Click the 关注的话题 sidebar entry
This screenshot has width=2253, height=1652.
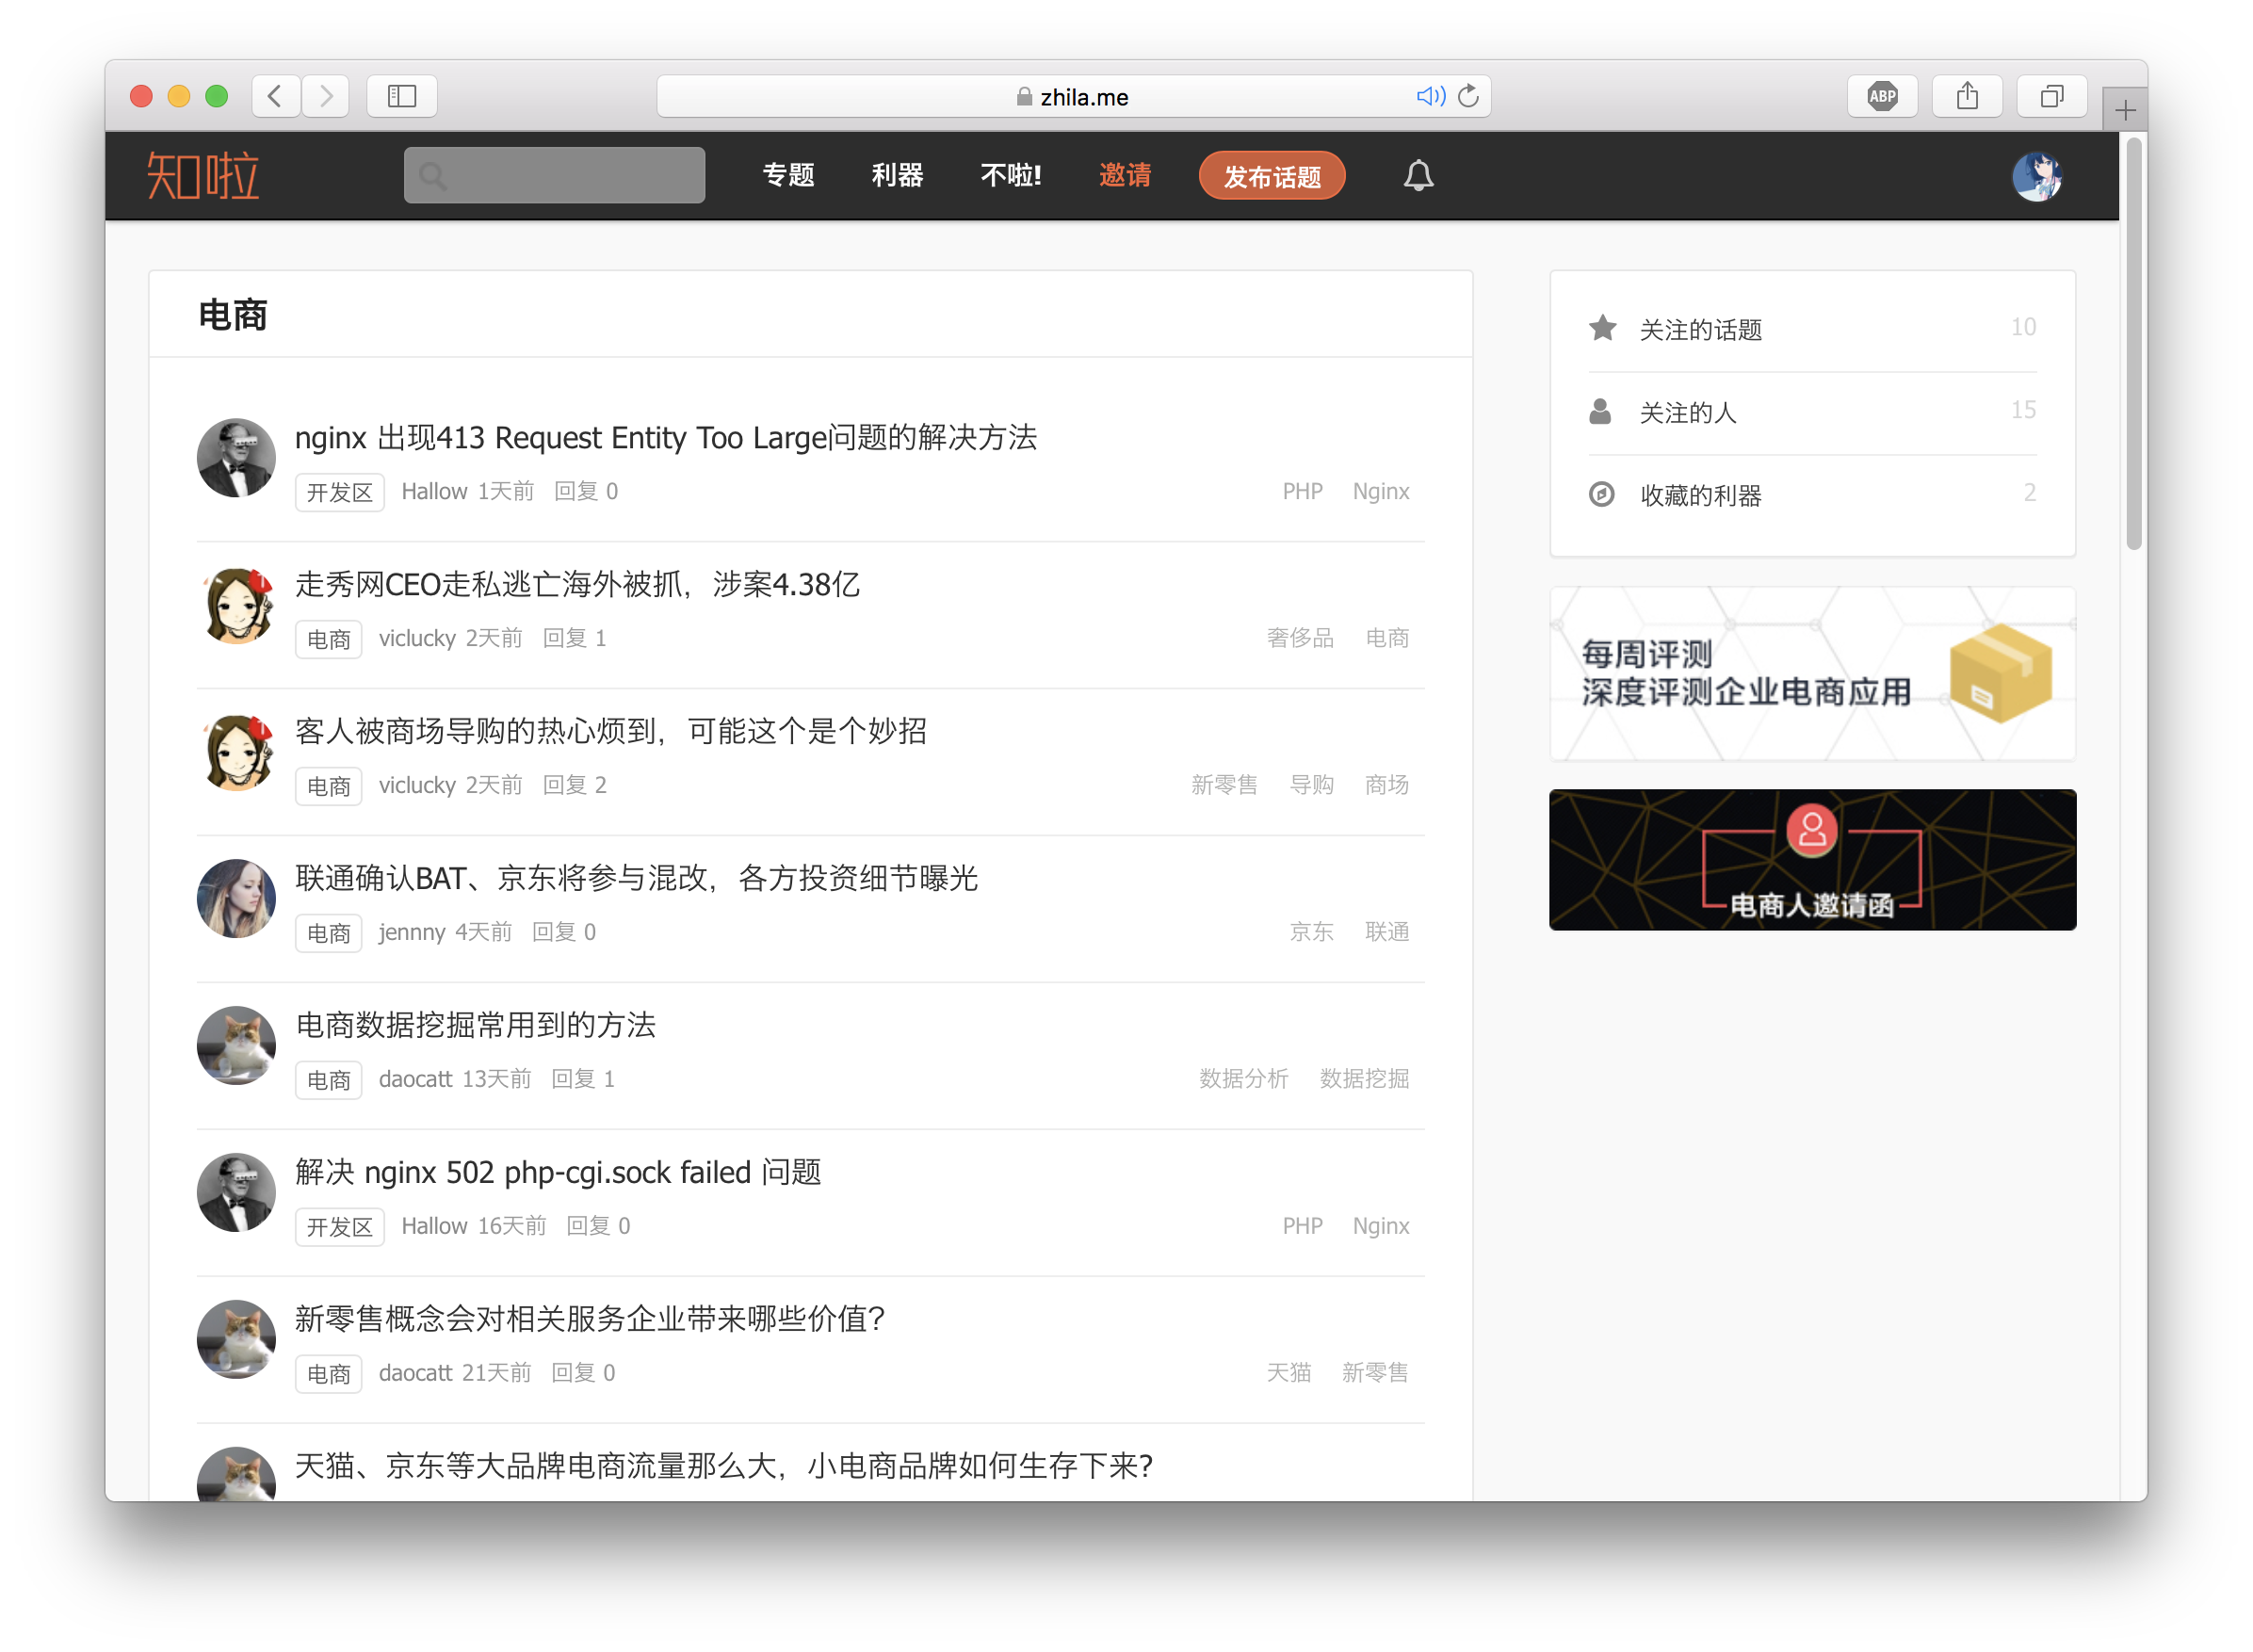[x=1700, y=330]
